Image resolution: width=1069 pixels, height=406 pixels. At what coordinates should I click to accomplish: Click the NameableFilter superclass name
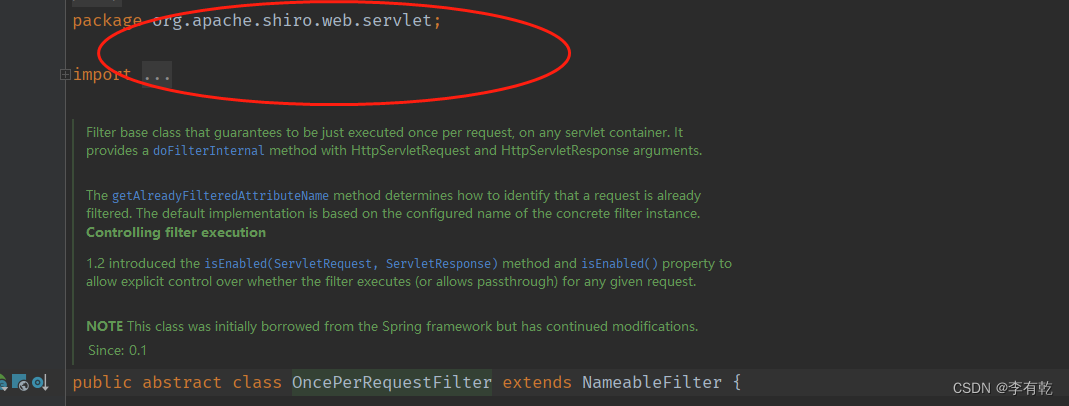click(651, 382)
